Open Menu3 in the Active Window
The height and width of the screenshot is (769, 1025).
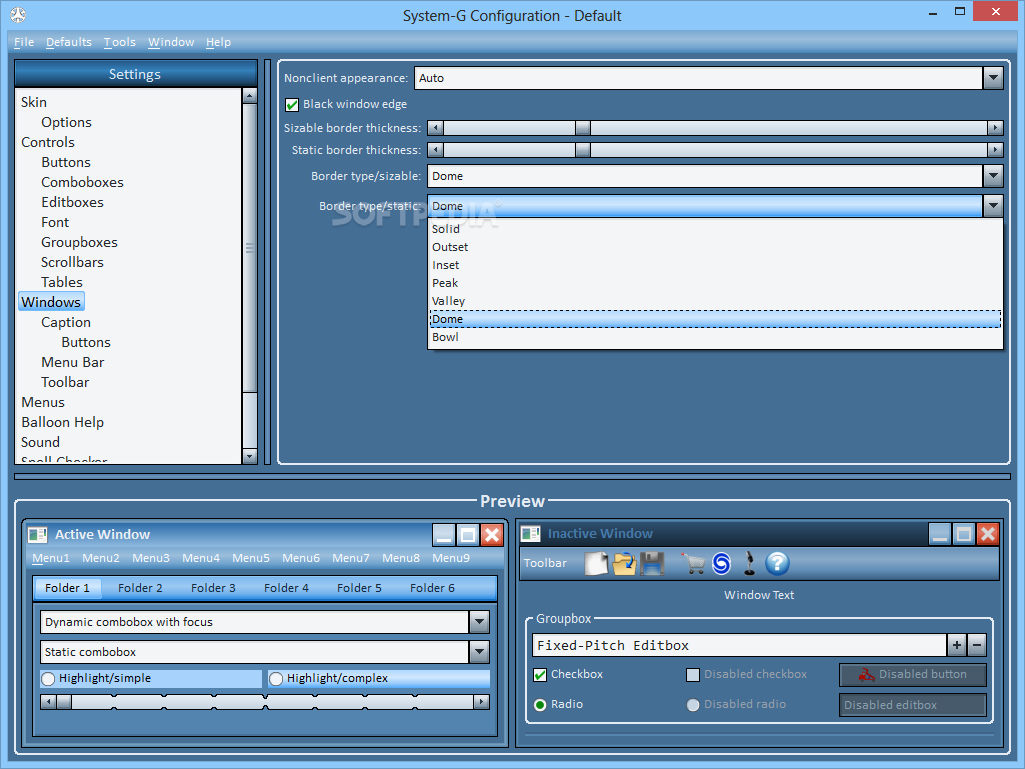point(151,558)
